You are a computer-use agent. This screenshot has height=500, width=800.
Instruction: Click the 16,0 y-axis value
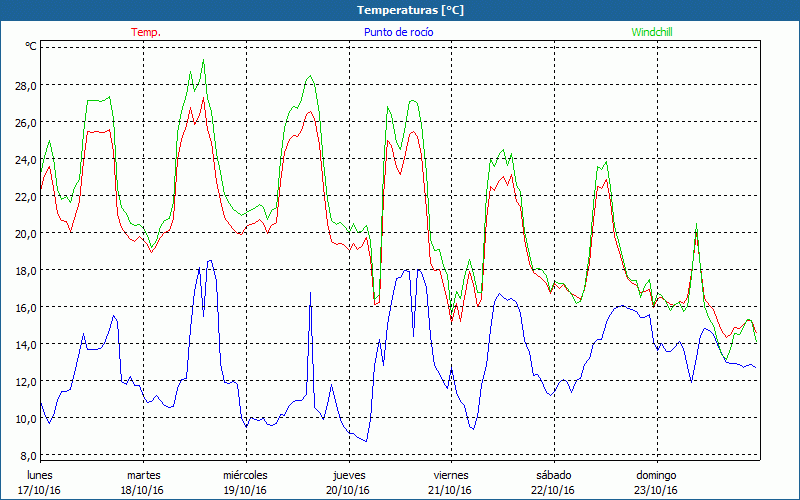pos(25,308)
